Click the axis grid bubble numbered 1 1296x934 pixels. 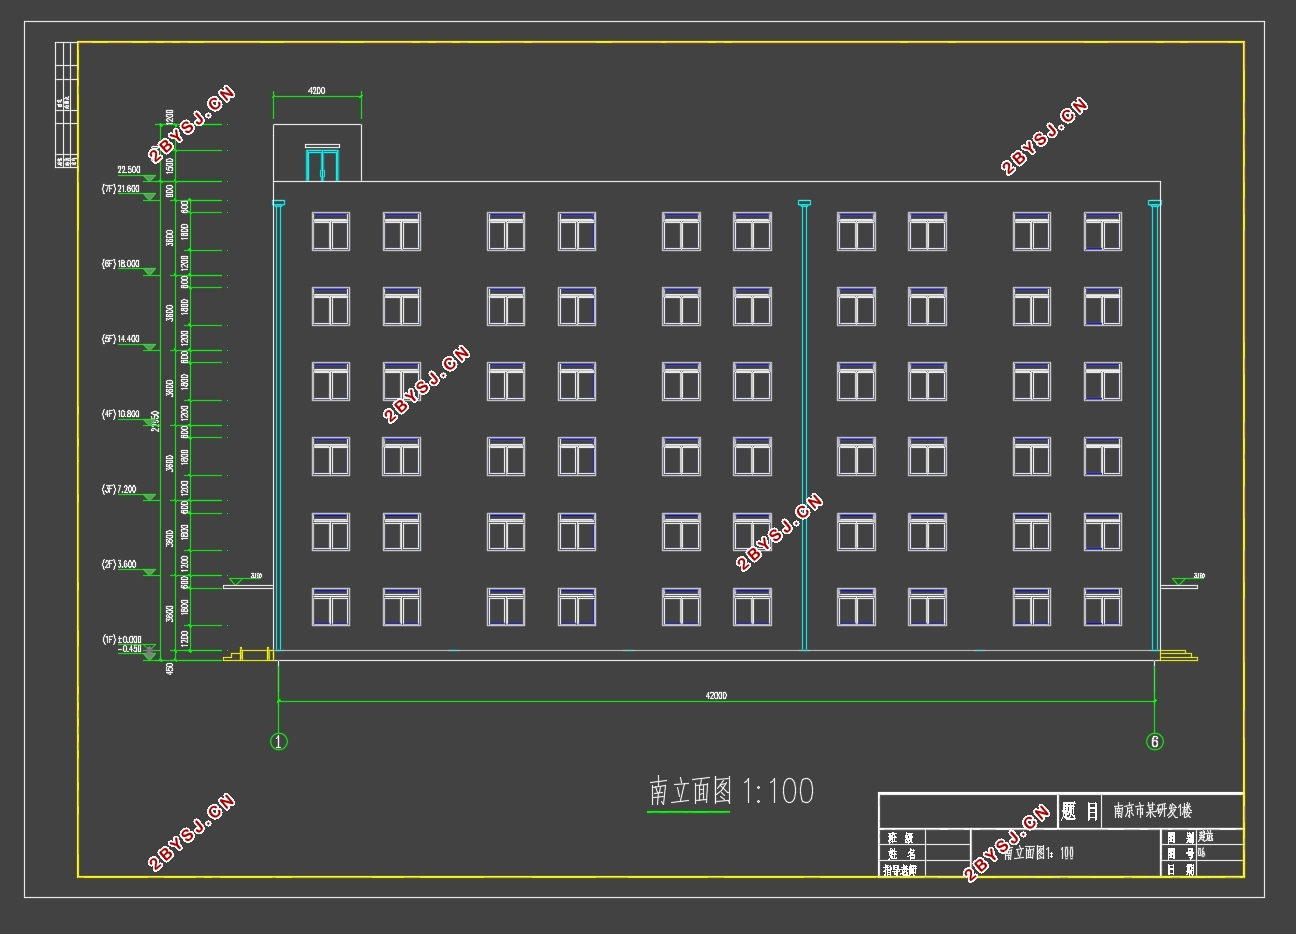coord(279,741)
